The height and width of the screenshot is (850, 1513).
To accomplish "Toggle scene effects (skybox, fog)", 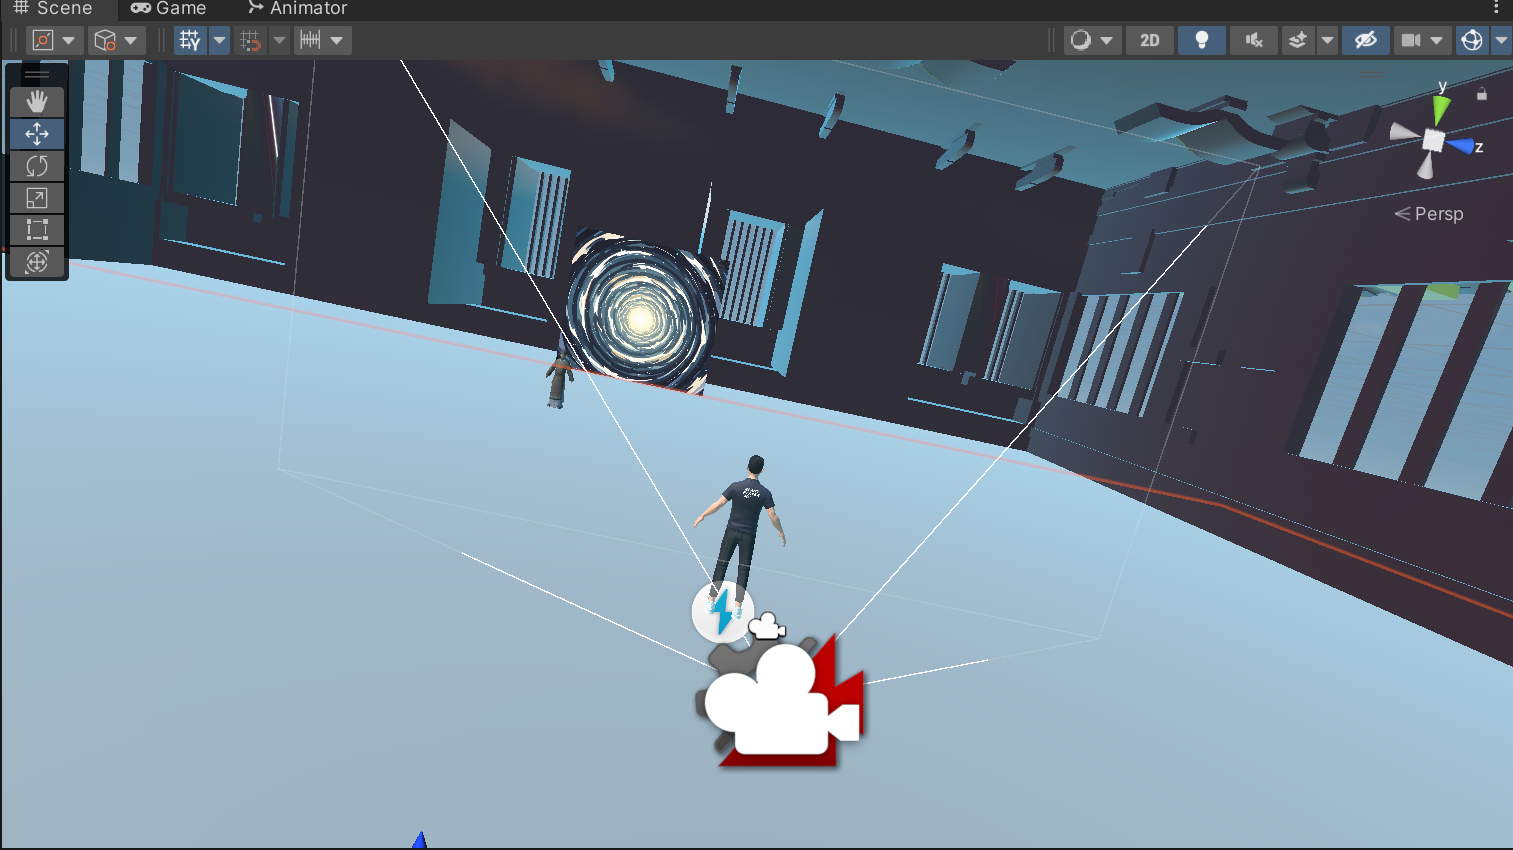I will pos(1298,40).
